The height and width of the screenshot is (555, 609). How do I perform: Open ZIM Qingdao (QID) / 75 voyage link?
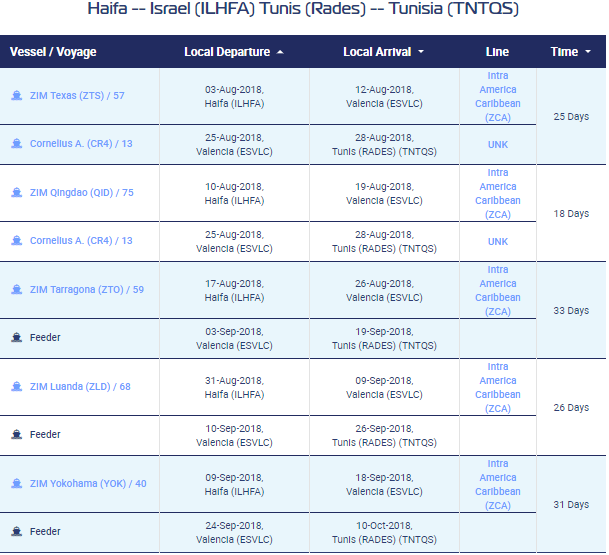click(x=82, y=193)
